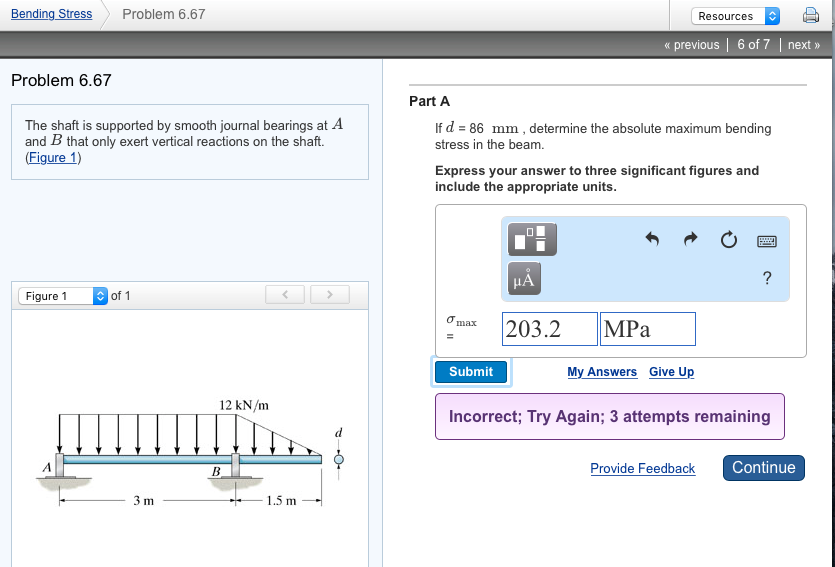Go to next figure arrow

330,294
